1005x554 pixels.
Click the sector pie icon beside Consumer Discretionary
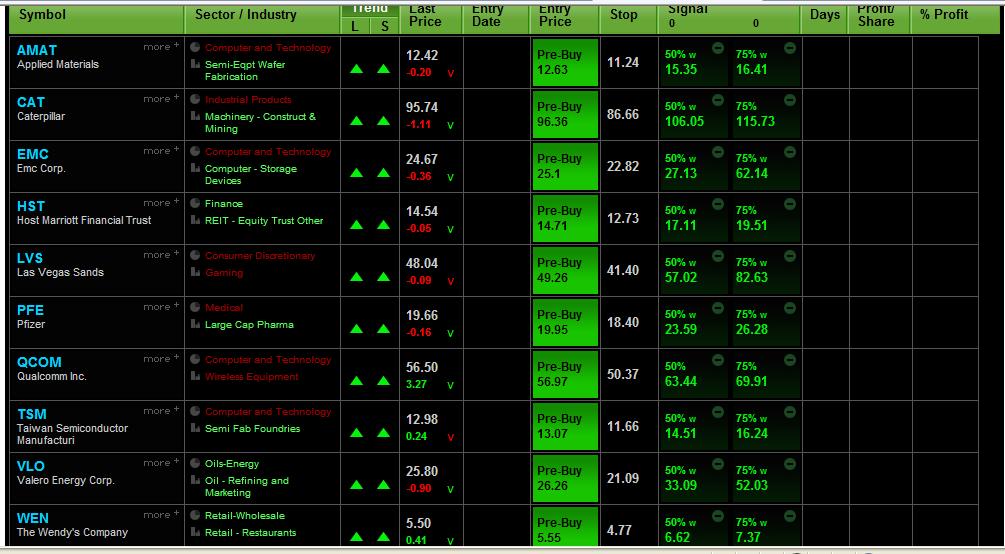195,255
